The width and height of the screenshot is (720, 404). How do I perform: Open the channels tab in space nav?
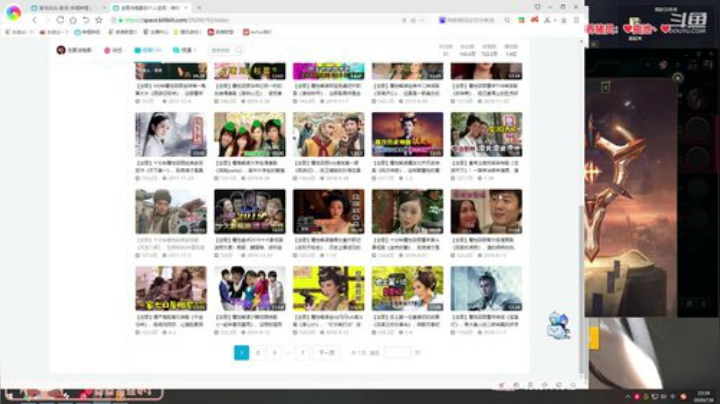(x=184, y=50)
